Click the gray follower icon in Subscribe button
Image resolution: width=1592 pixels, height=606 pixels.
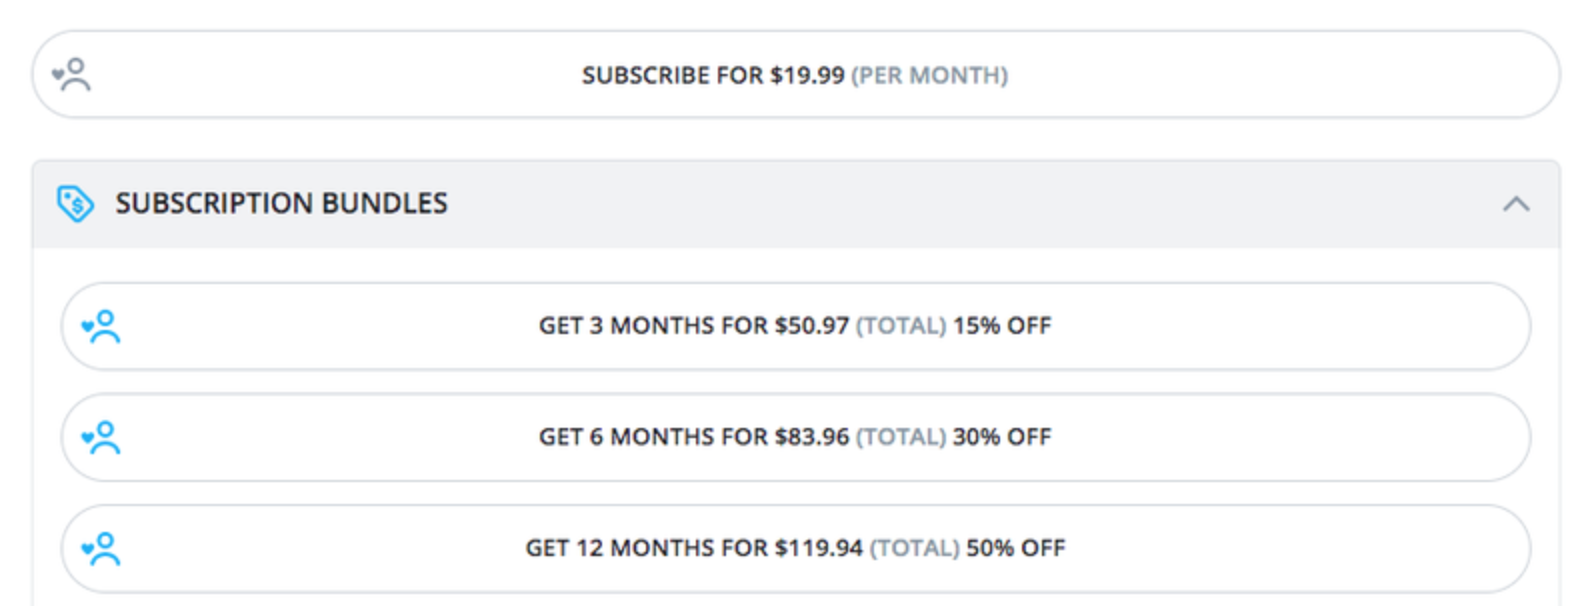[x=72, y=75]
